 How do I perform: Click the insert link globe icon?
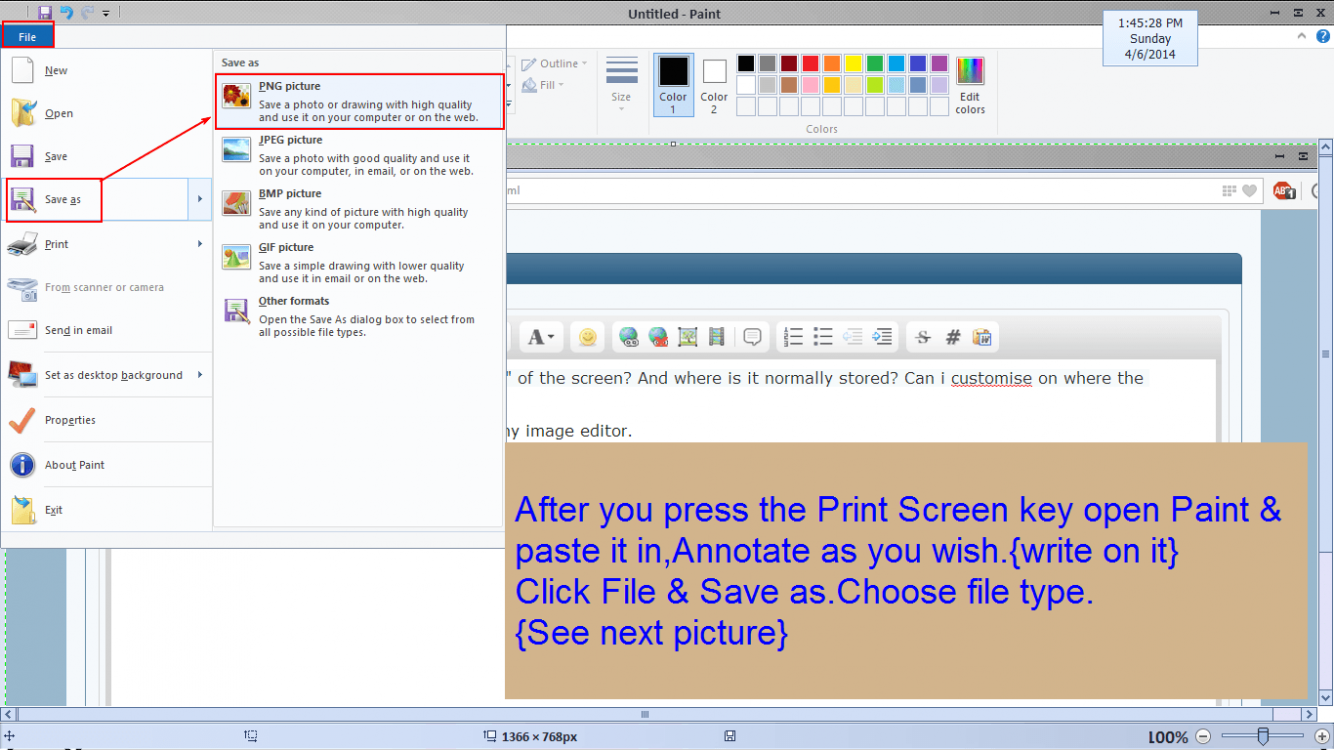click(629, 337)
